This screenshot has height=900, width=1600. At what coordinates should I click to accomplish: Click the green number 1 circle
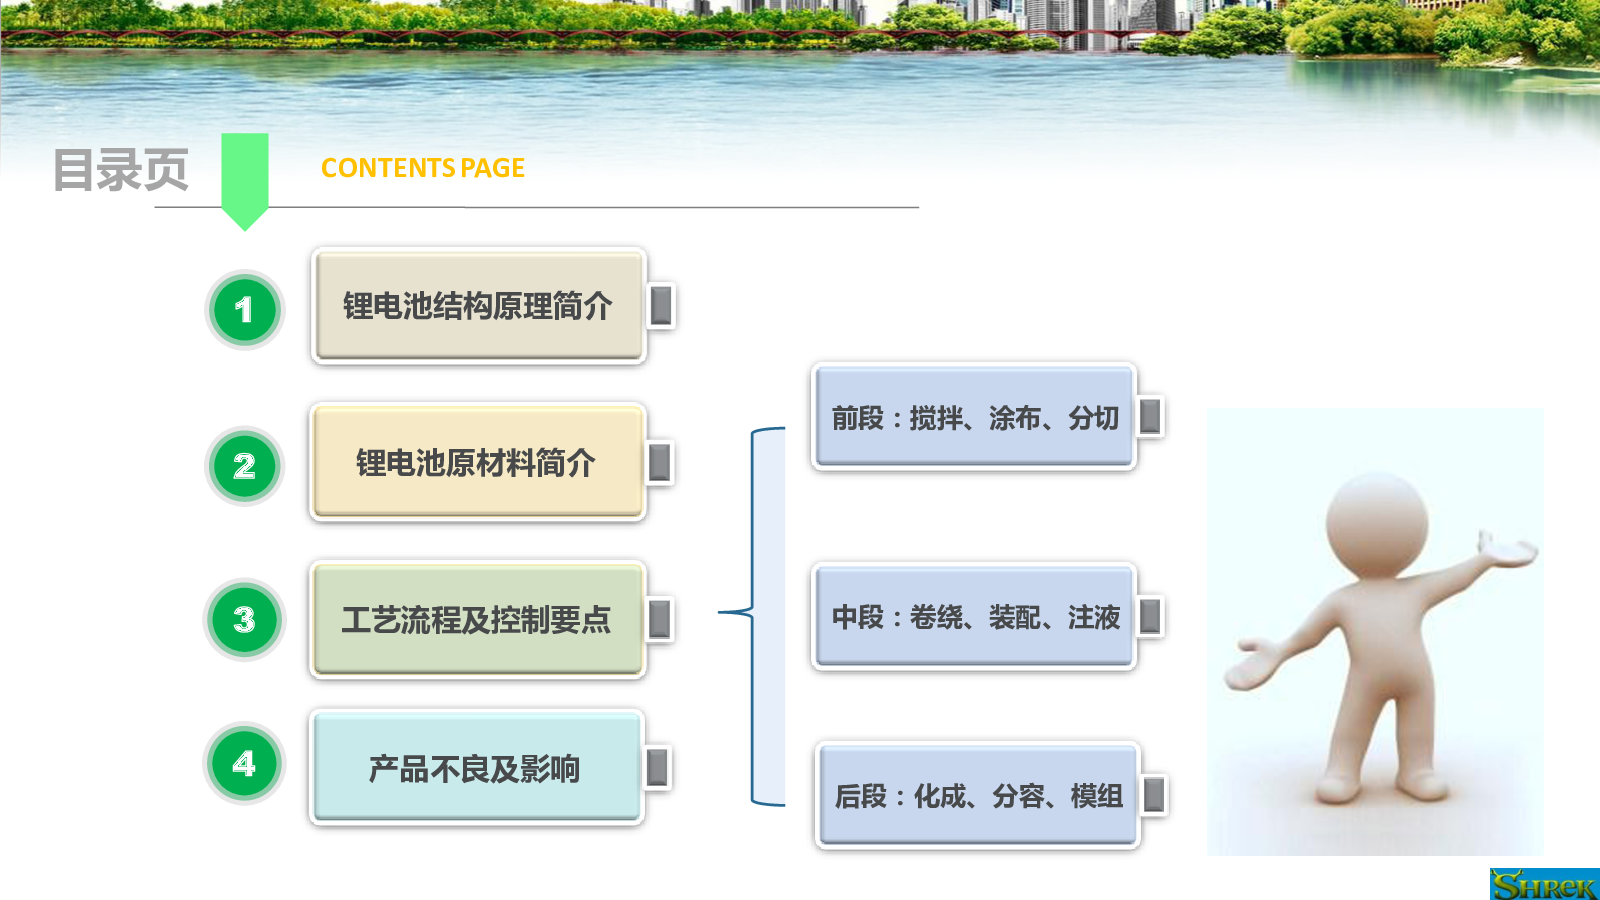point(245,310)
